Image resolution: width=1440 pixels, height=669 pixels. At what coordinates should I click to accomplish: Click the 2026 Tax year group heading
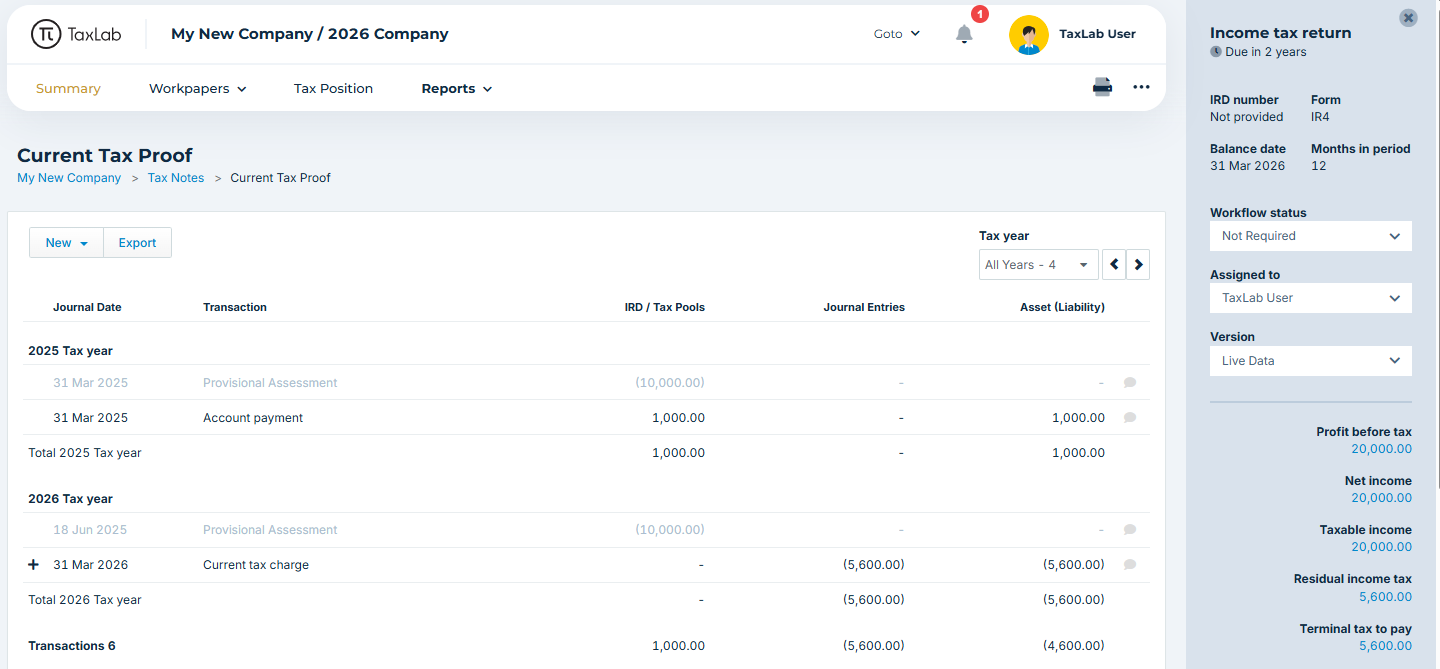coord(70,499)
